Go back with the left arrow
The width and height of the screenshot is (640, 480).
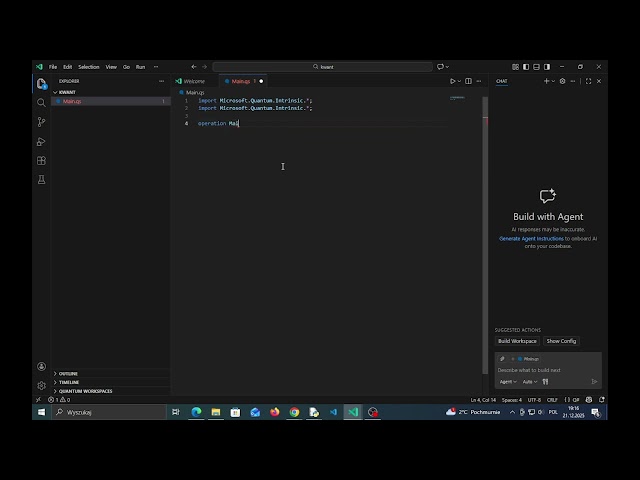tap(194, 67)
